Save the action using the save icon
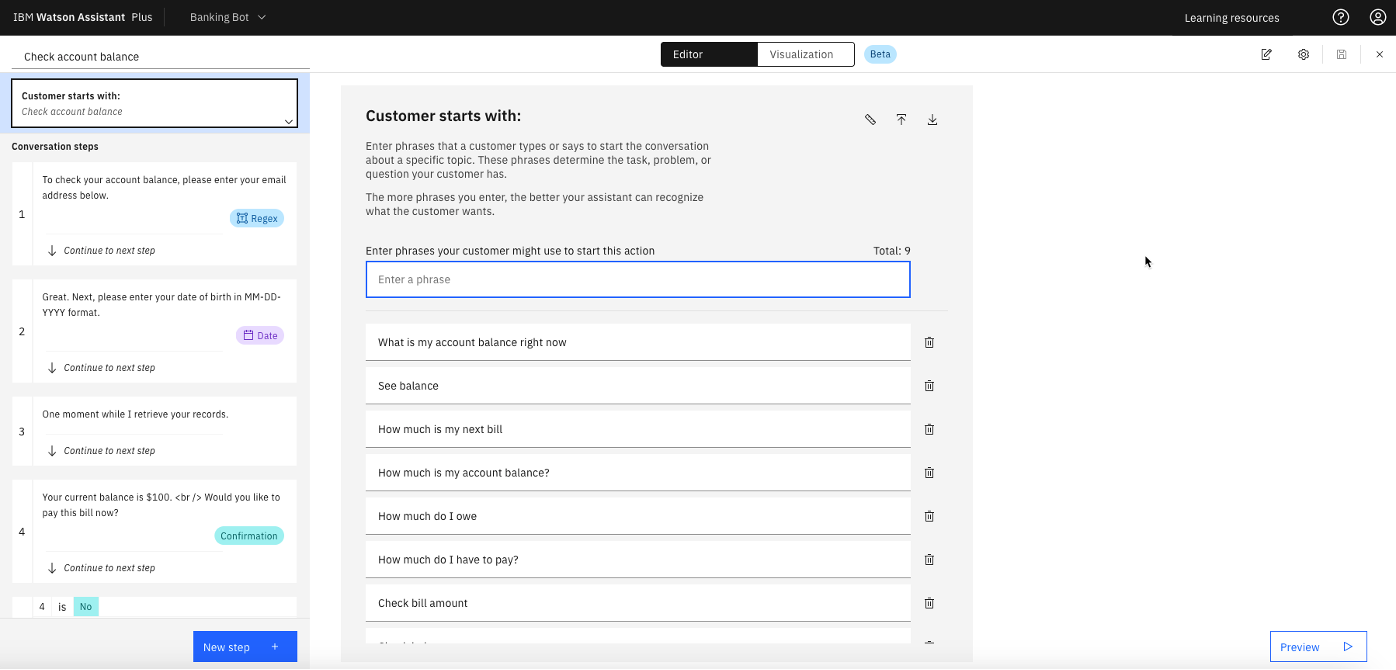The height and width of the screenshot is (670, 1396). [x=1341, y=55]
